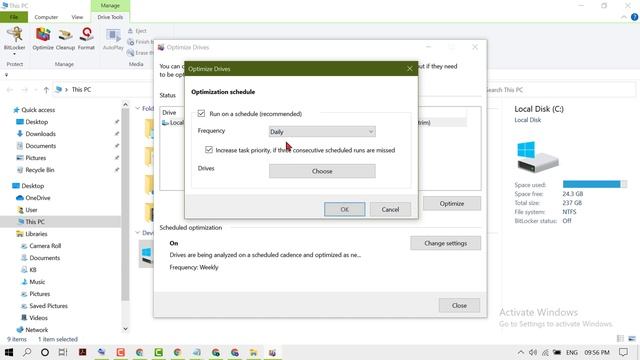Collapse the ribbon with chevron
This screenshot has width=640, height=360.
pos(624,17)
